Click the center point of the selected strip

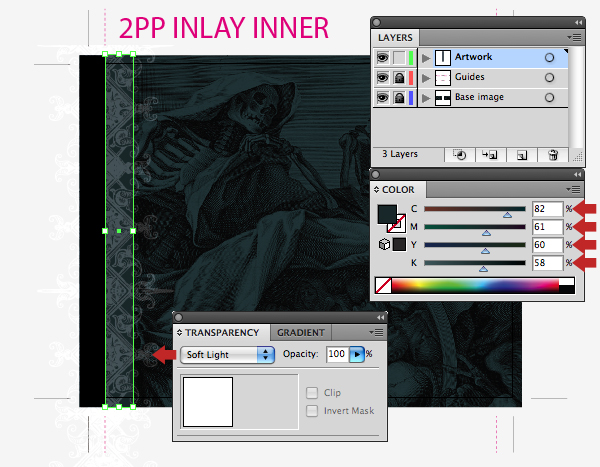[x=119, y=231]
